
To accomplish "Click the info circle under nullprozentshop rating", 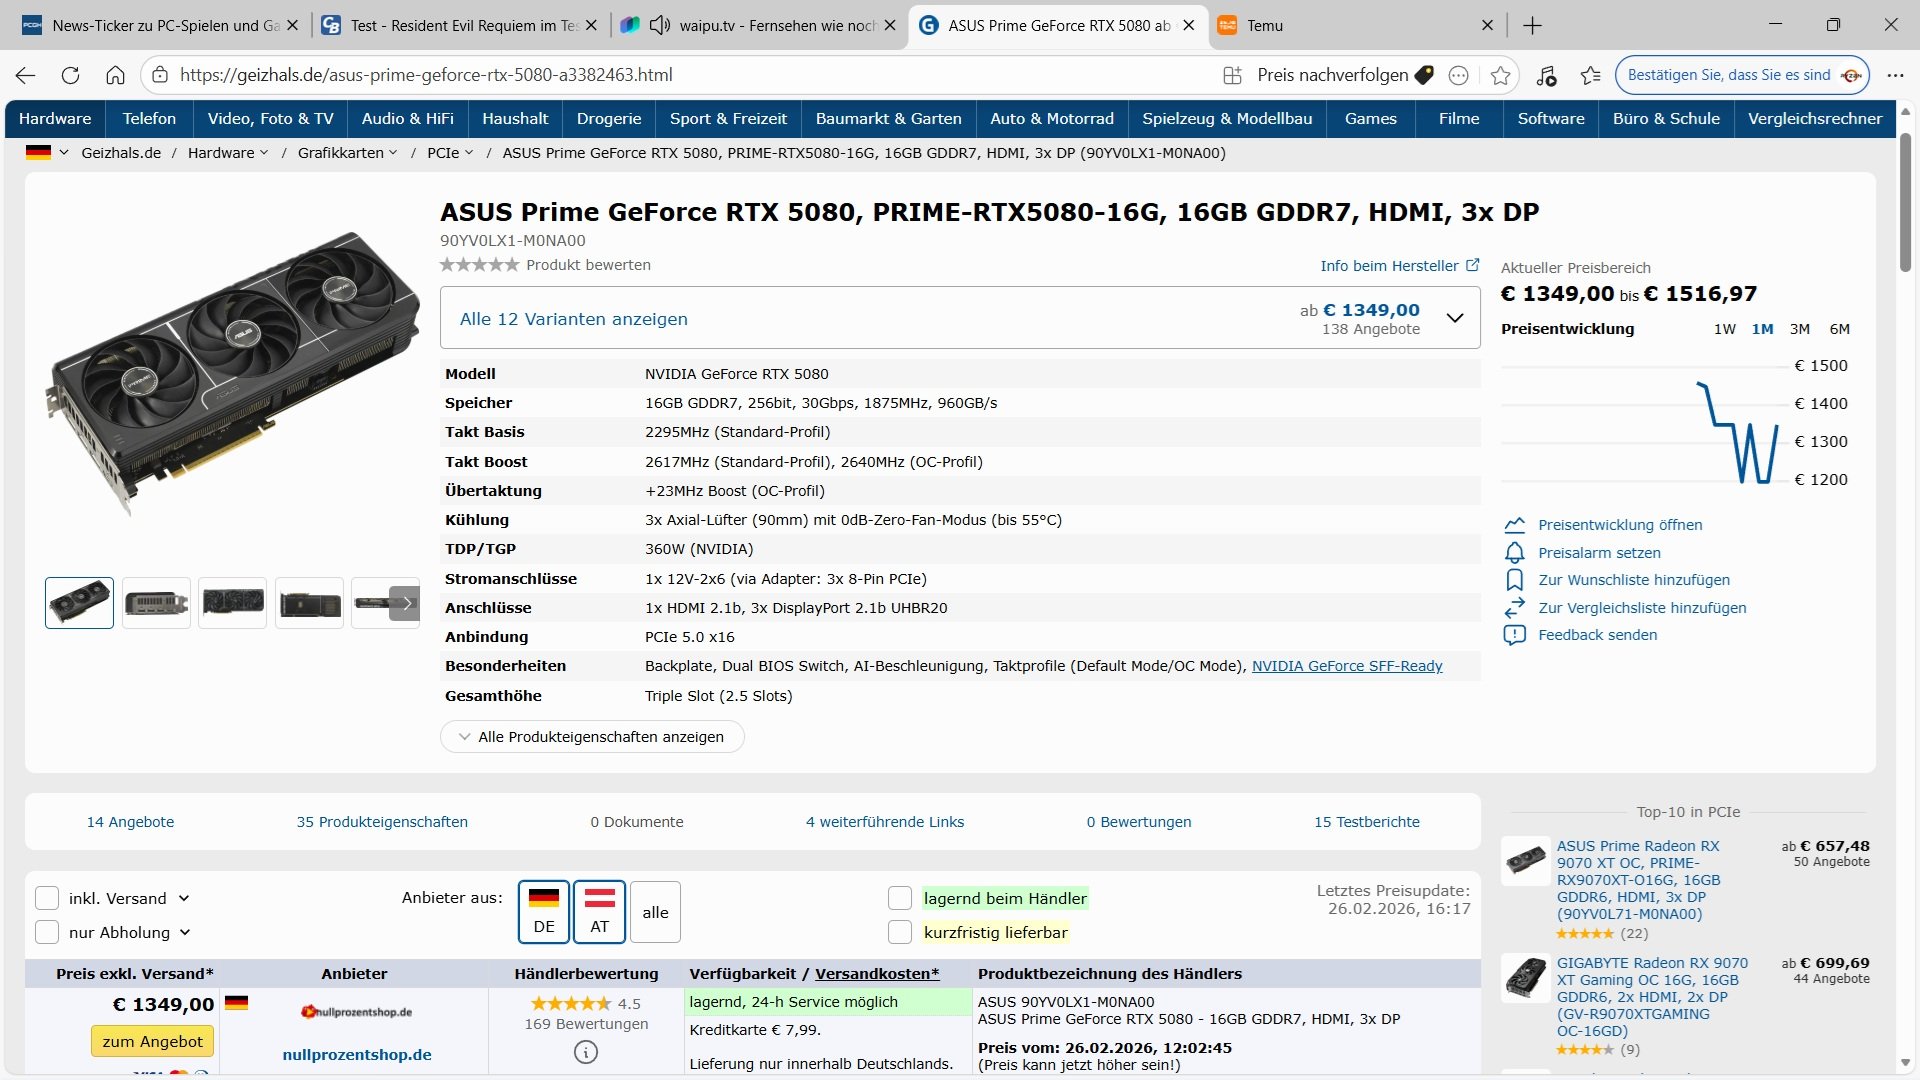I will click(586, 1052).
